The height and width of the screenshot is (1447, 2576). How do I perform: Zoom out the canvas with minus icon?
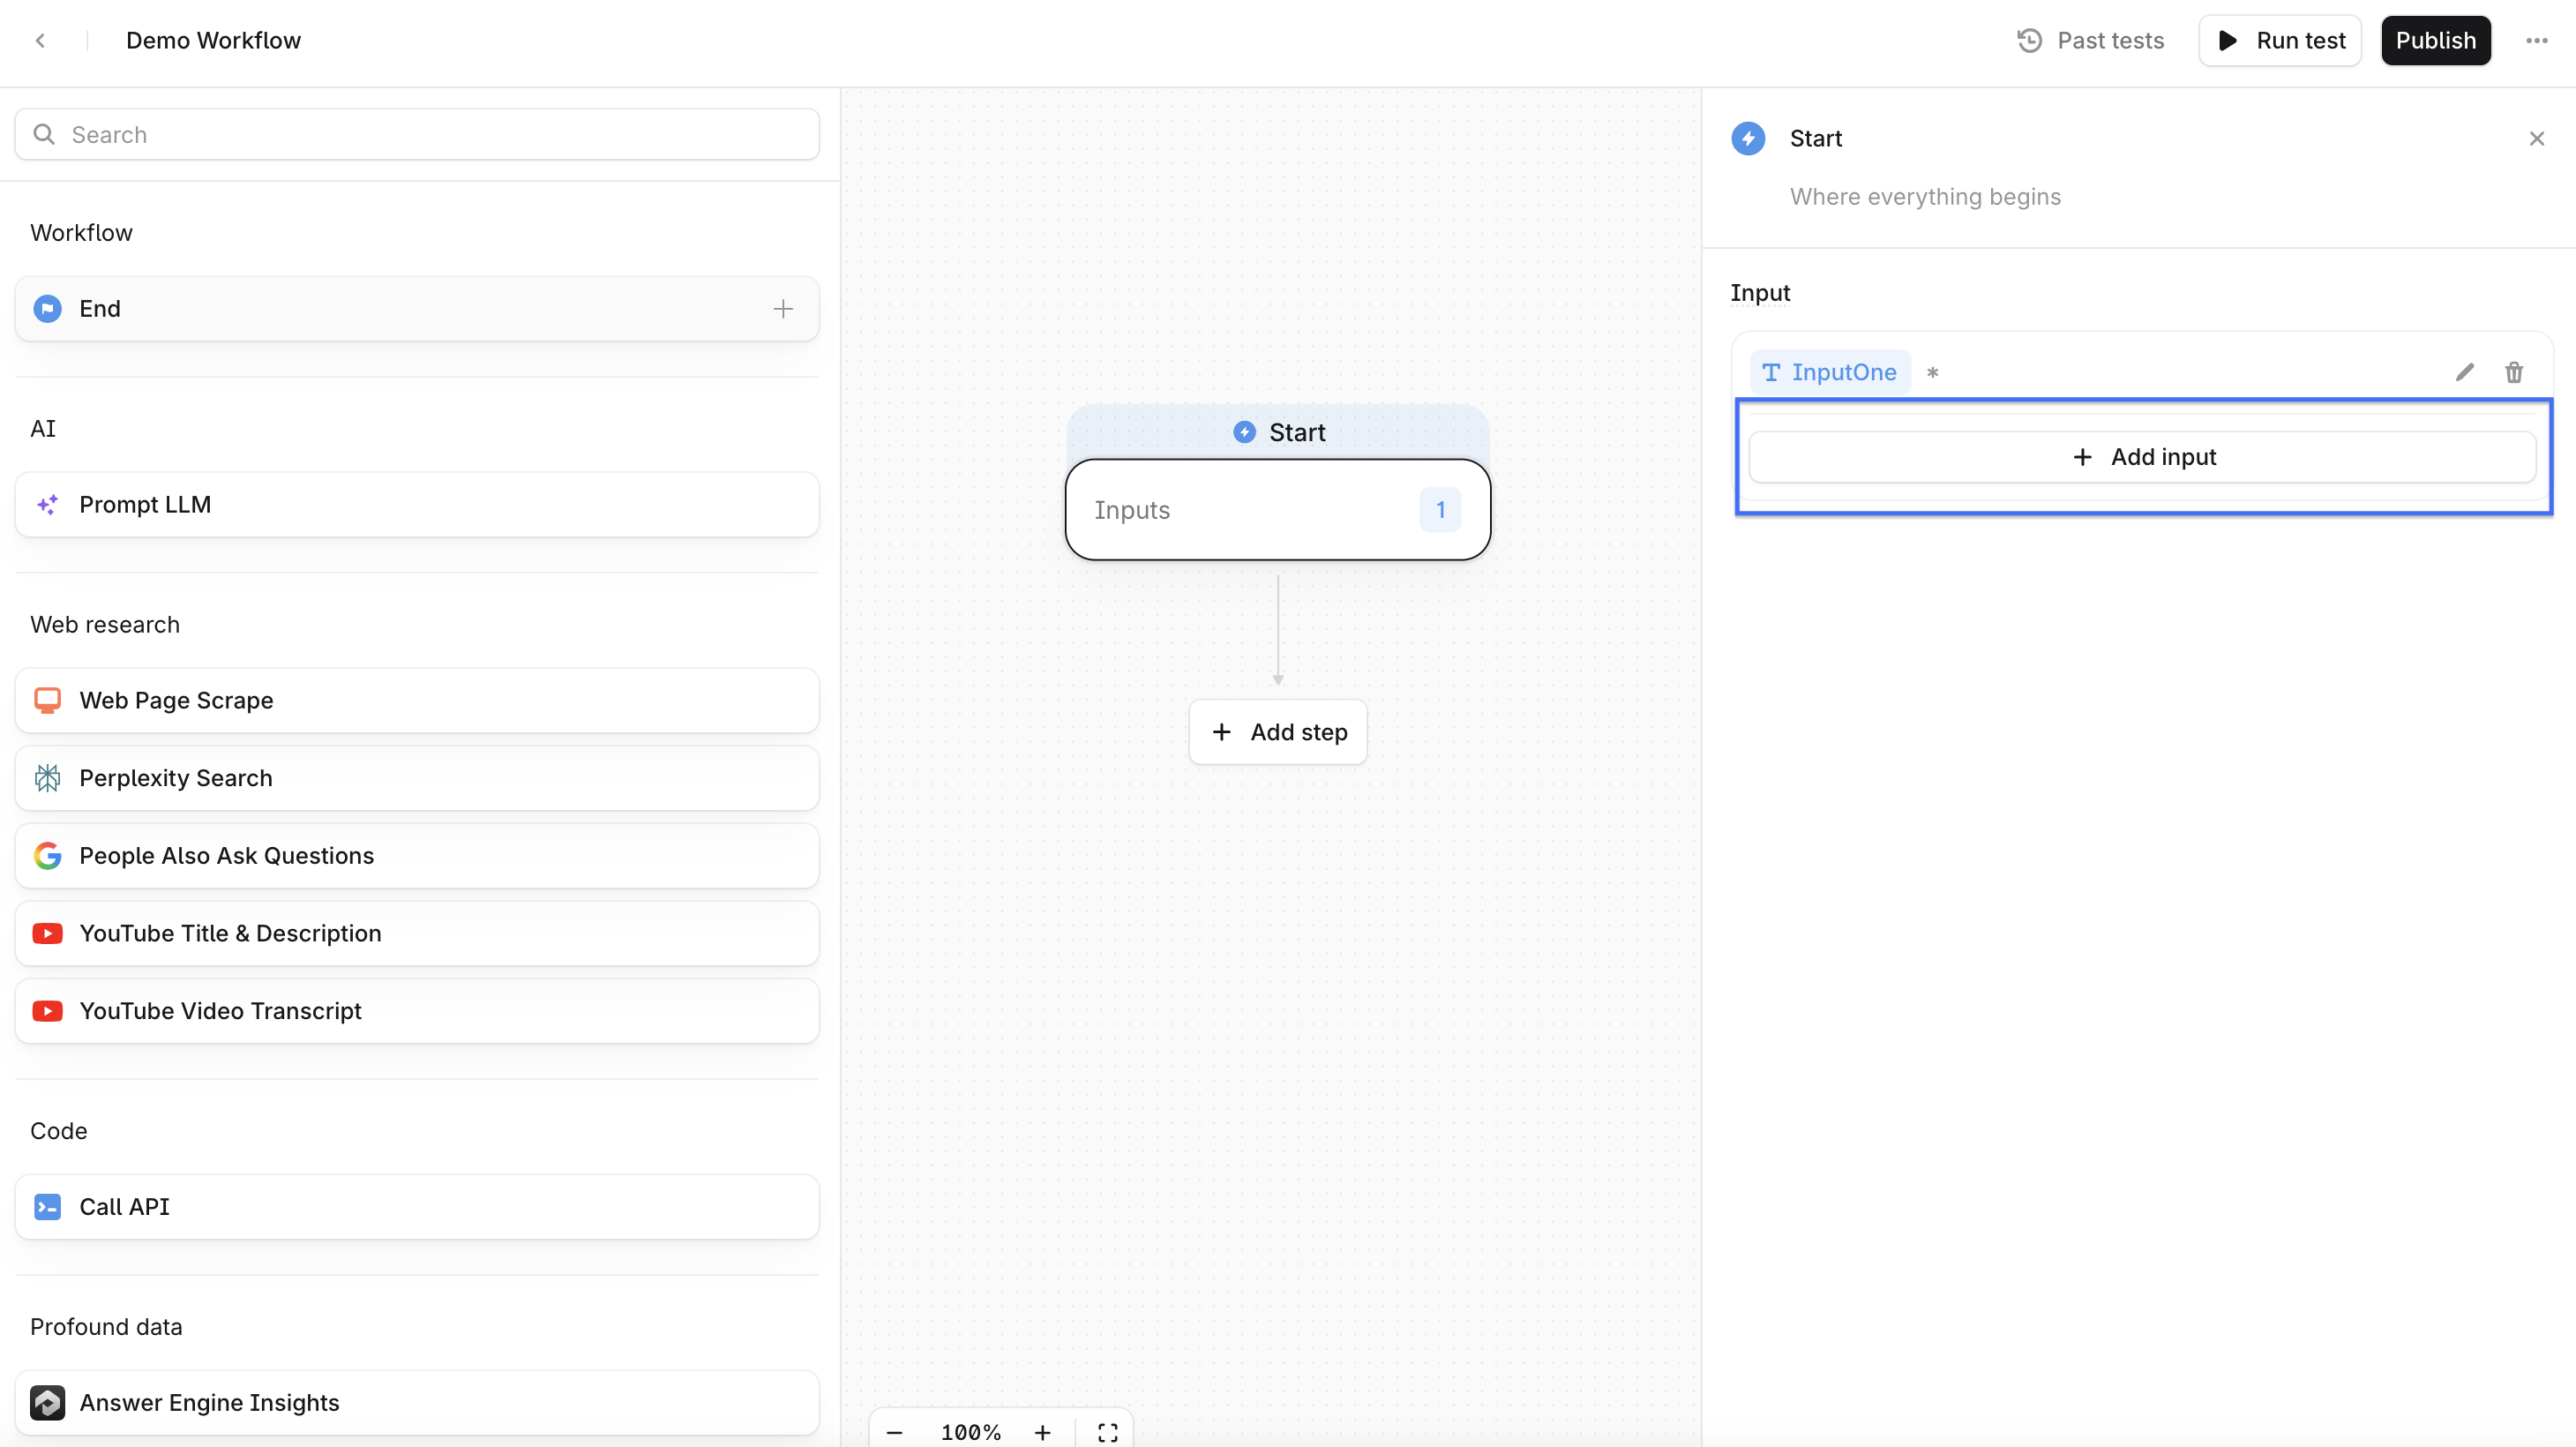pyautogui.click(x=895, y=1431)
